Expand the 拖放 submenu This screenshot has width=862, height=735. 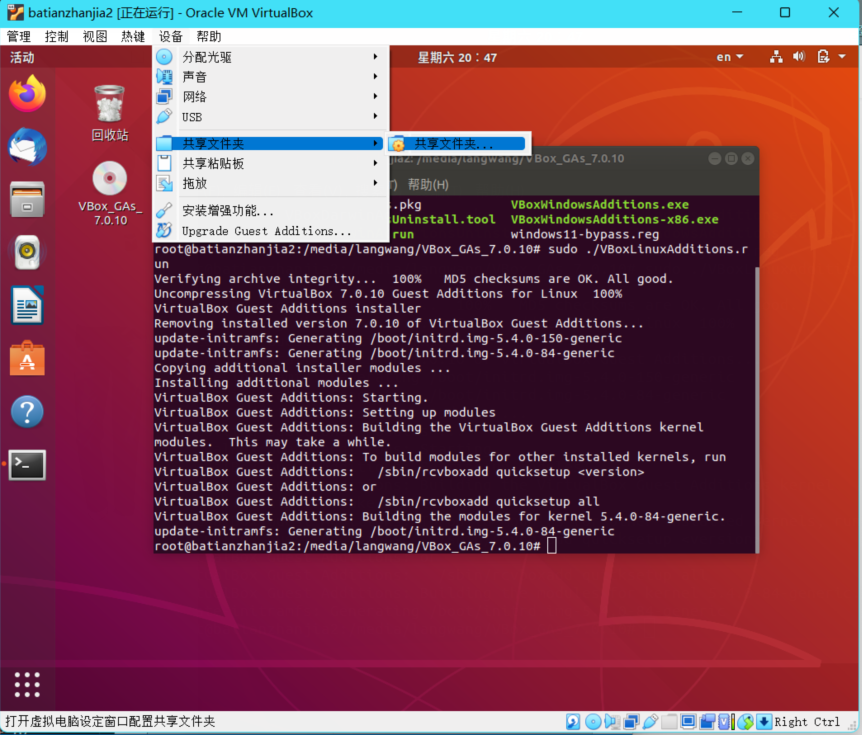pos(270,183)
